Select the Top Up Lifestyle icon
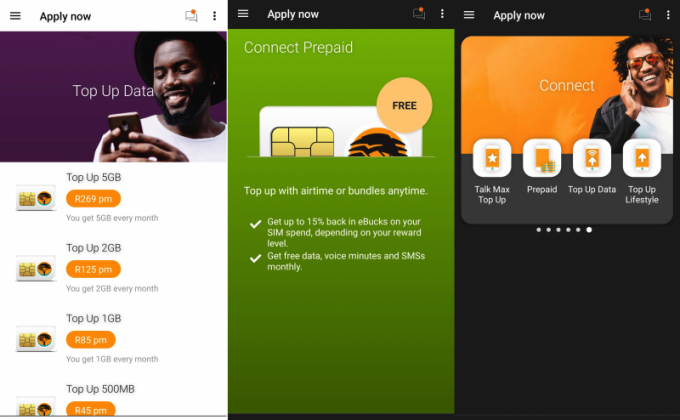The image size is (680, 420). (642, 159)
